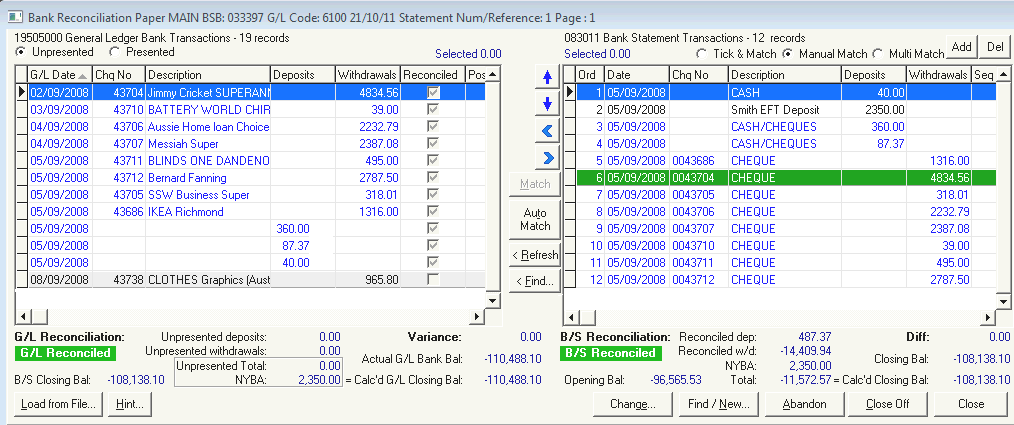The width and height of the screenshot is (1014, 425).
Task: Click the ledger Description column header
Action: coord(208,75)
